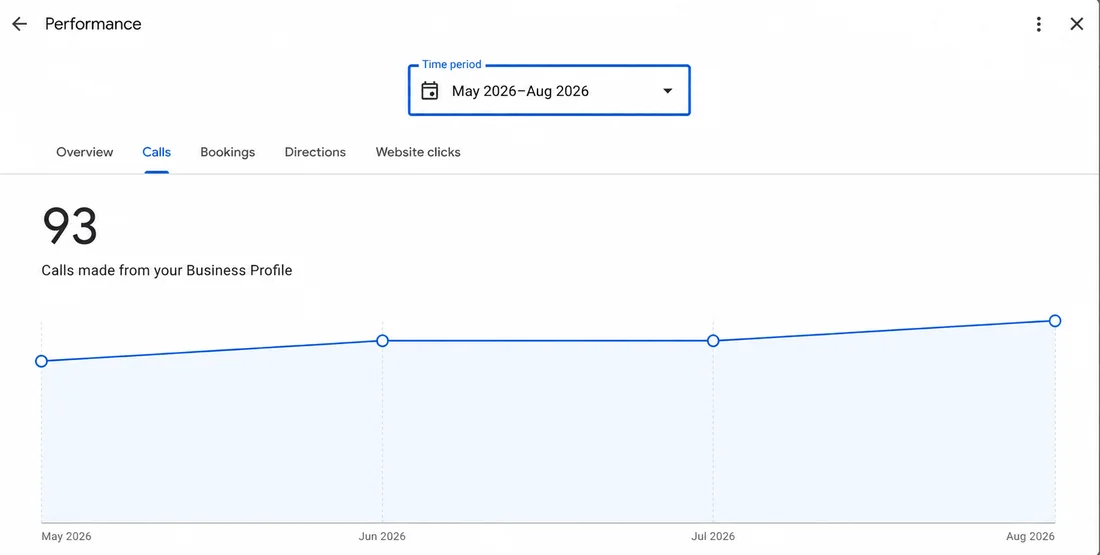Click the 'Jul 2026' axis label

click(x=713, y=537)
